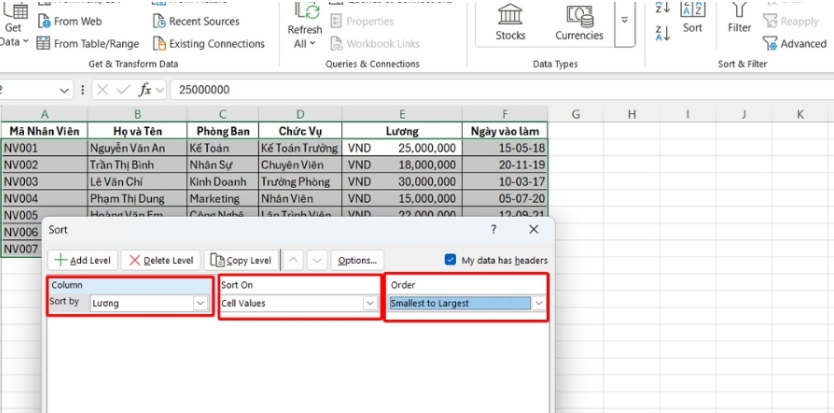Viewport: 834px width, 413px height.
Task: Click date cell 15-05-18
Action: 505,148
